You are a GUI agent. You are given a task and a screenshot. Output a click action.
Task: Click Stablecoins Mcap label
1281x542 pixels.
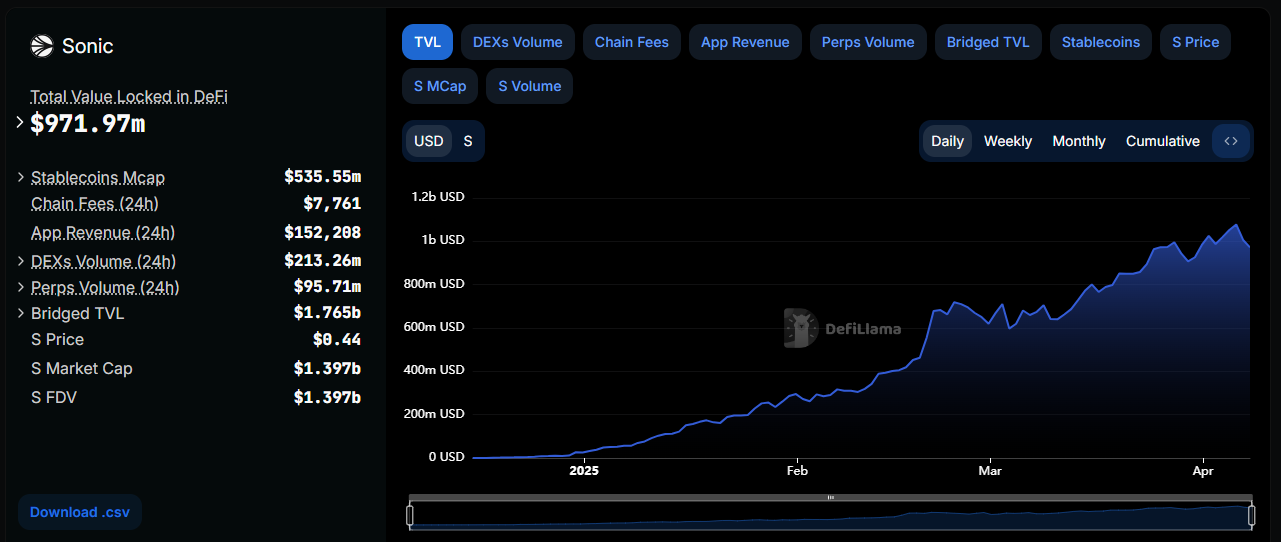pos(98,177)
